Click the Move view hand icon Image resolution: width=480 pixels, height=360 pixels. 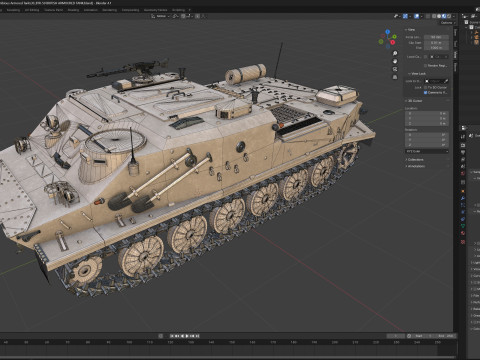click(x=395, y=61)
